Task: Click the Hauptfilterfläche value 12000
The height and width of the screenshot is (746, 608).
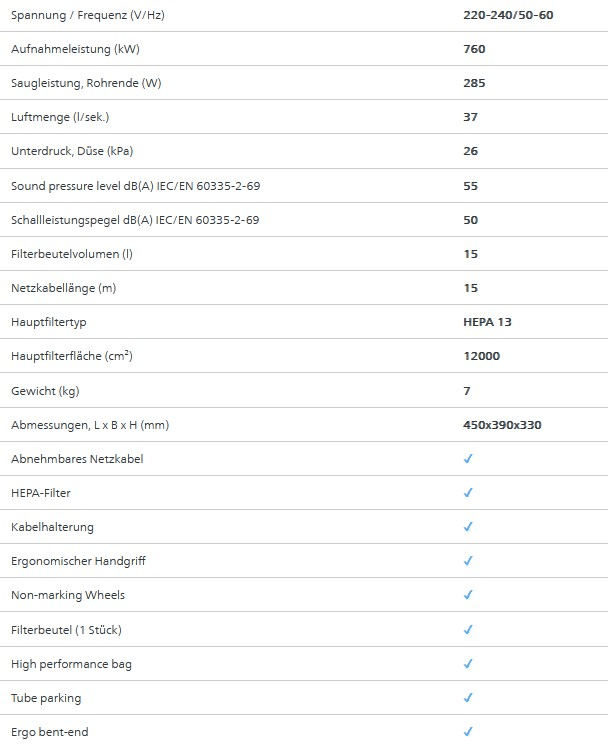Action: [482, 356]
